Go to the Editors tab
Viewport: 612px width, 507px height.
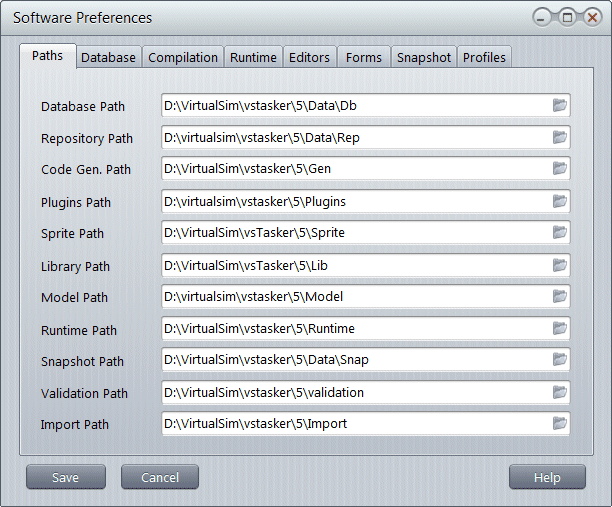coord(309,58)
